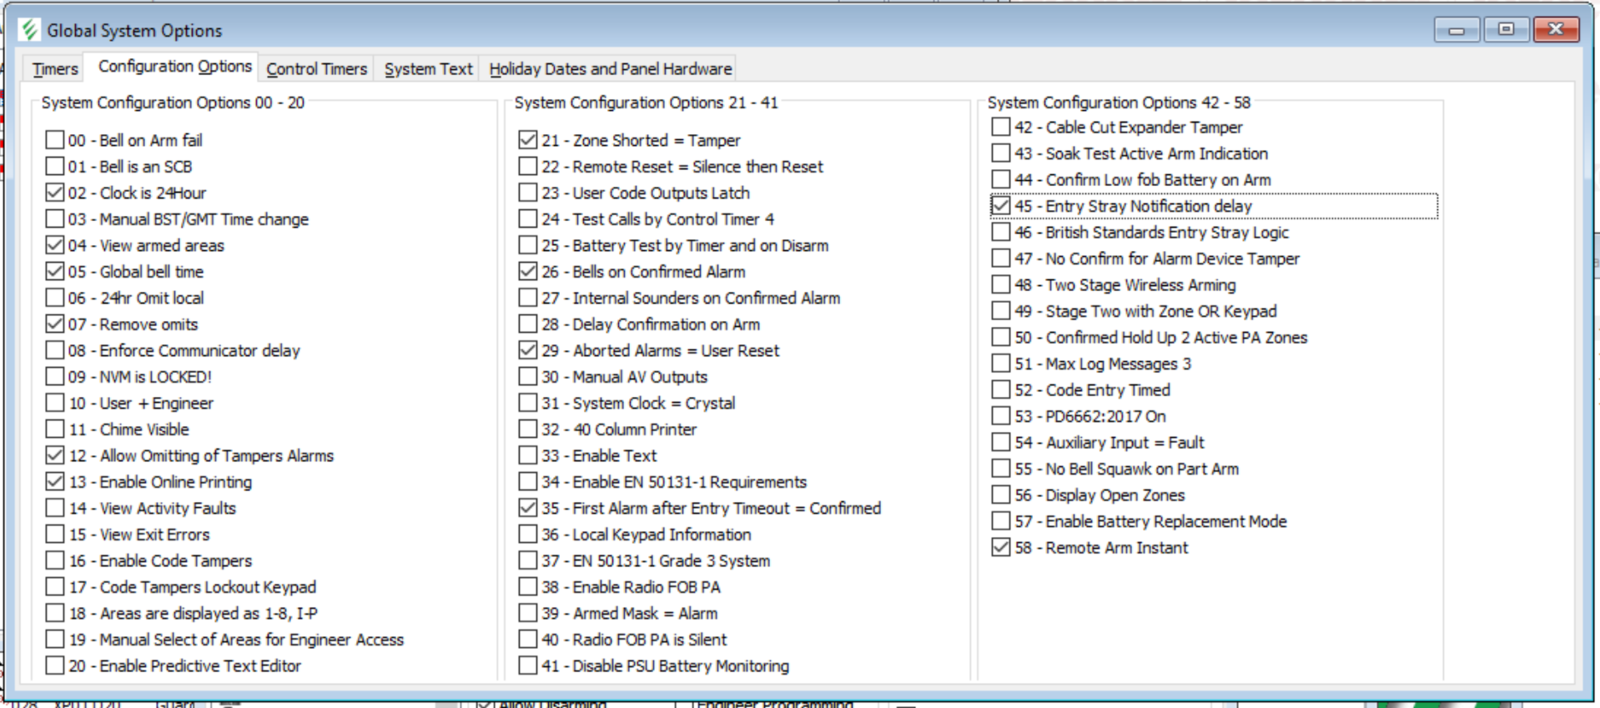1600x708 pixels.
Task: Toggle Bells on Confirmed Alarm checkbox
Action: coord(528,271)
